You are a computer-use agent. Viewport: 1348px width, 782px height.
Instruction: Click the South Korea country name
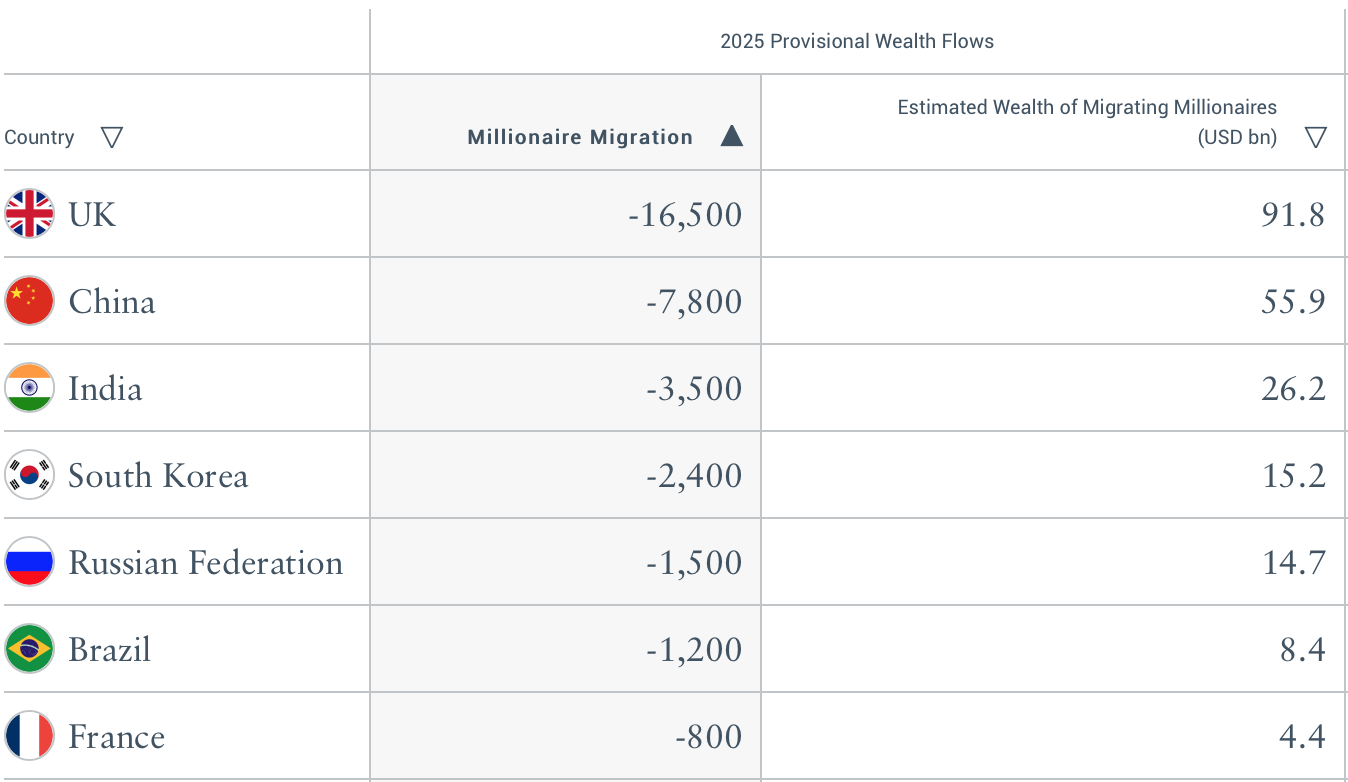(158, 476)
